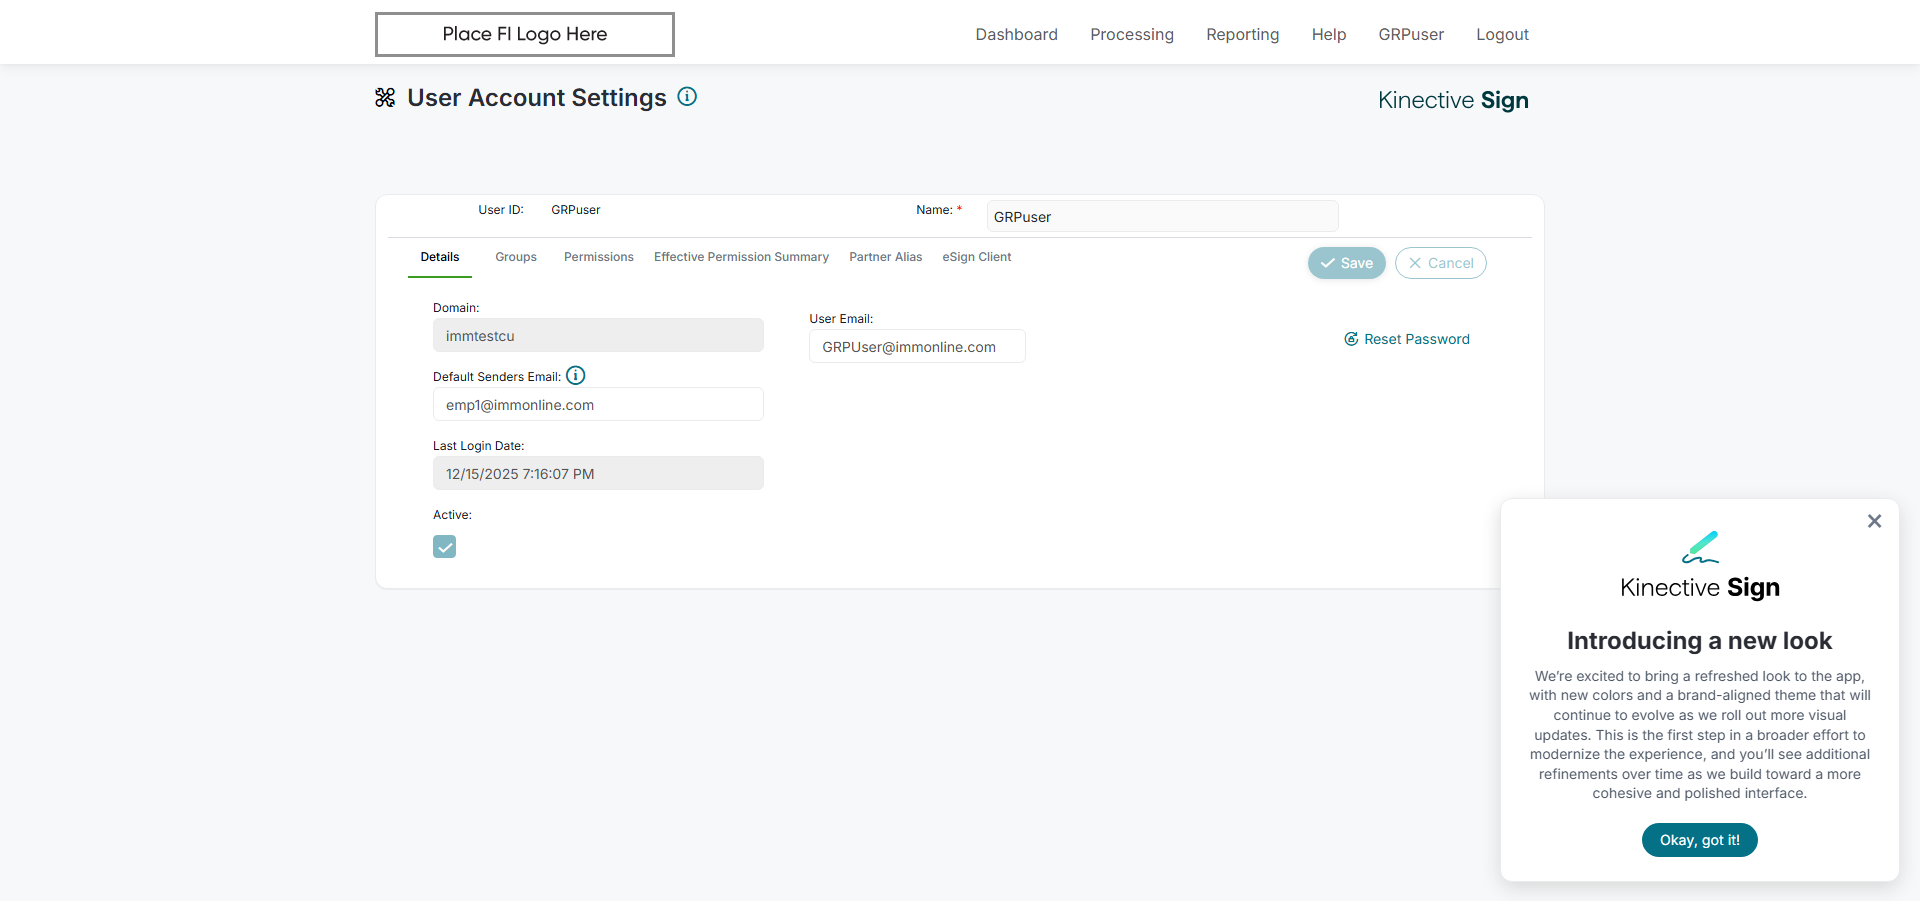Click the Reset Password link
This screenshot has height=901, width=1920.
tap(1407, 339)
